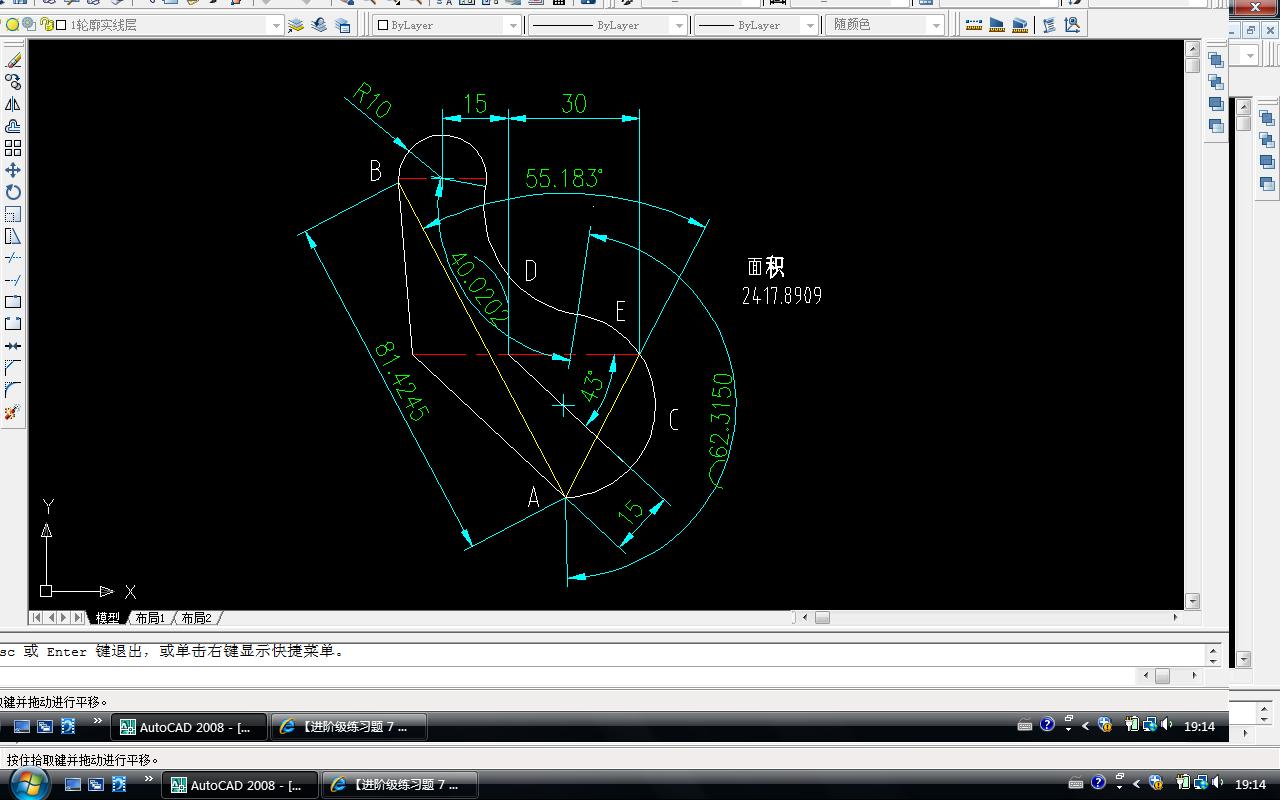1280x800 pixels.
Task: Click the drawing's horizontal scrollbar right arrow
Action: 1176,618
